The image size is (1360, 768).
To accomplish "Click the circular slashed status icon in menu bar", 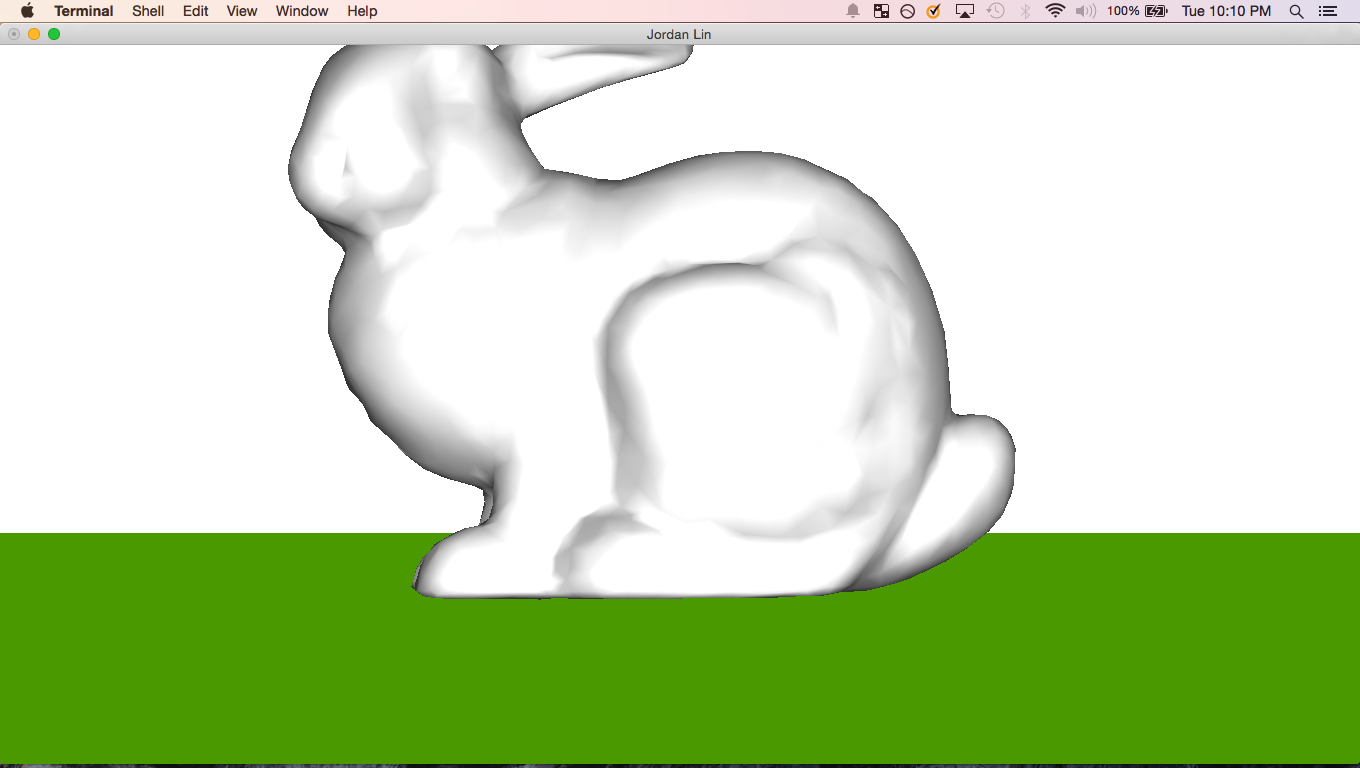I will pos(907,11).
